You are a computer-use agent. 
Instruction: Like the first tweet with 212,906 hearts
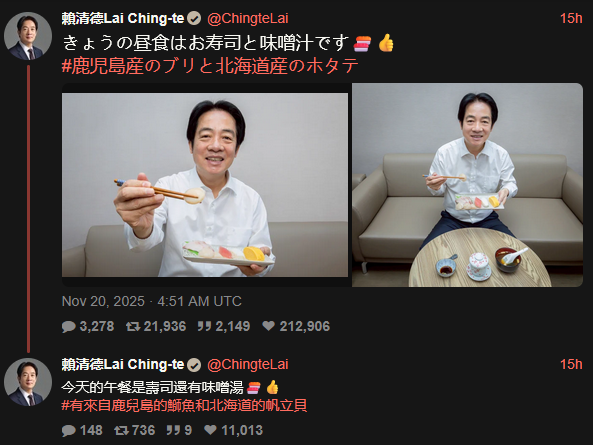[269, 326]
